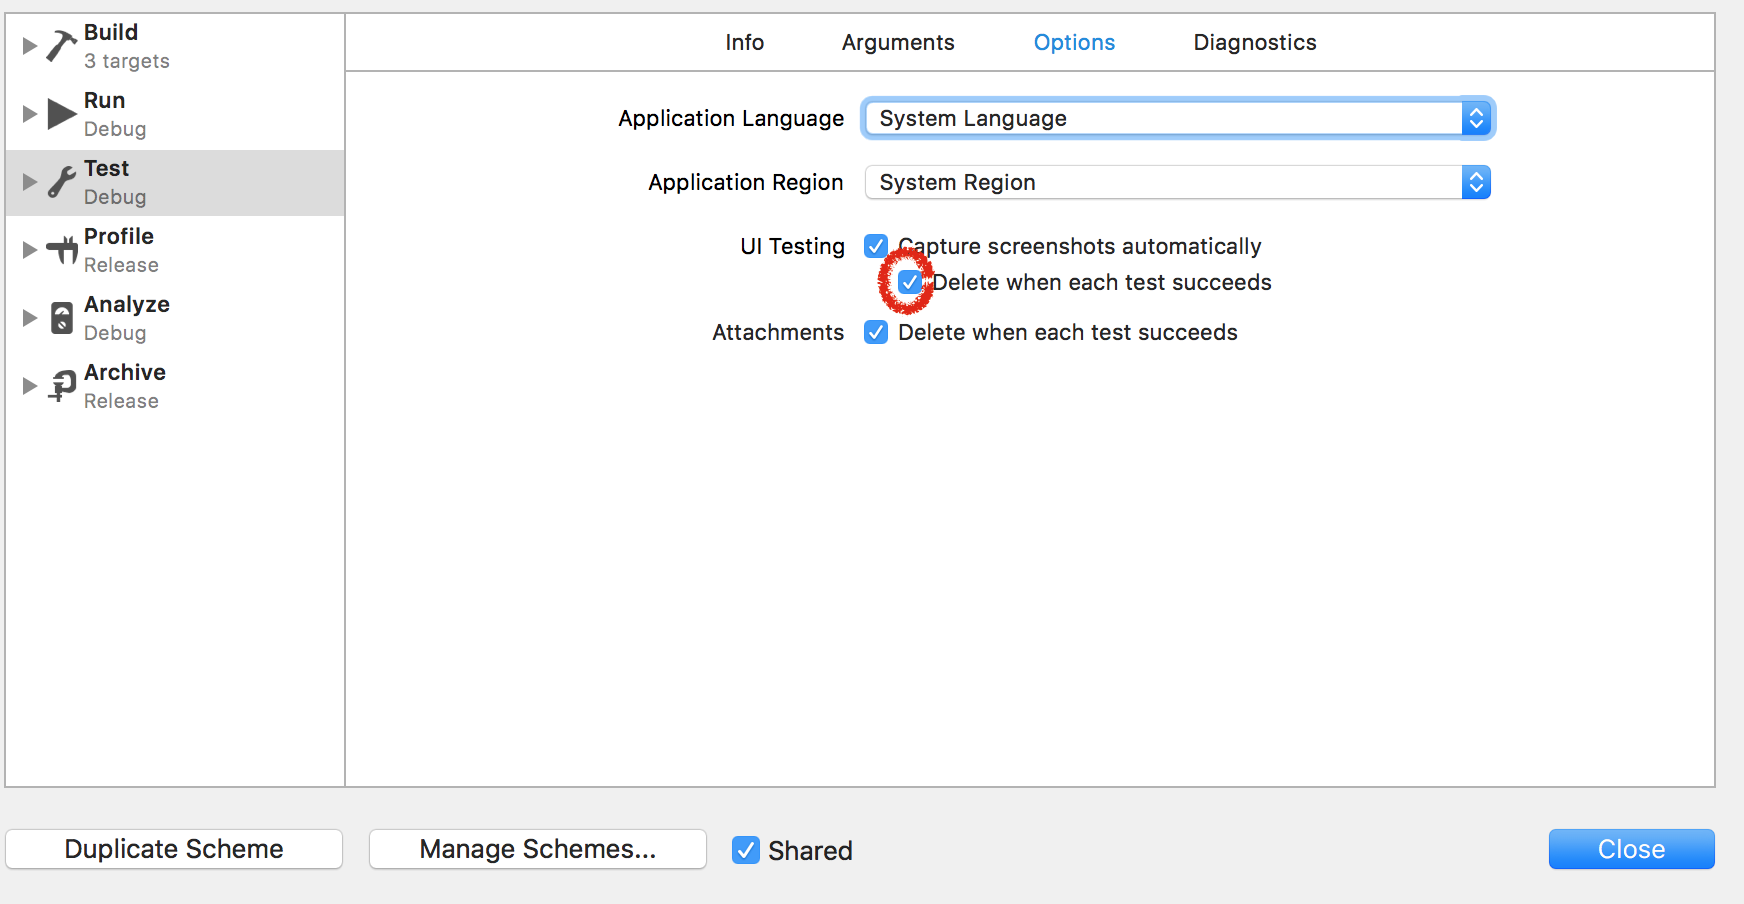Click the Duplicate Scheme button

174,849
